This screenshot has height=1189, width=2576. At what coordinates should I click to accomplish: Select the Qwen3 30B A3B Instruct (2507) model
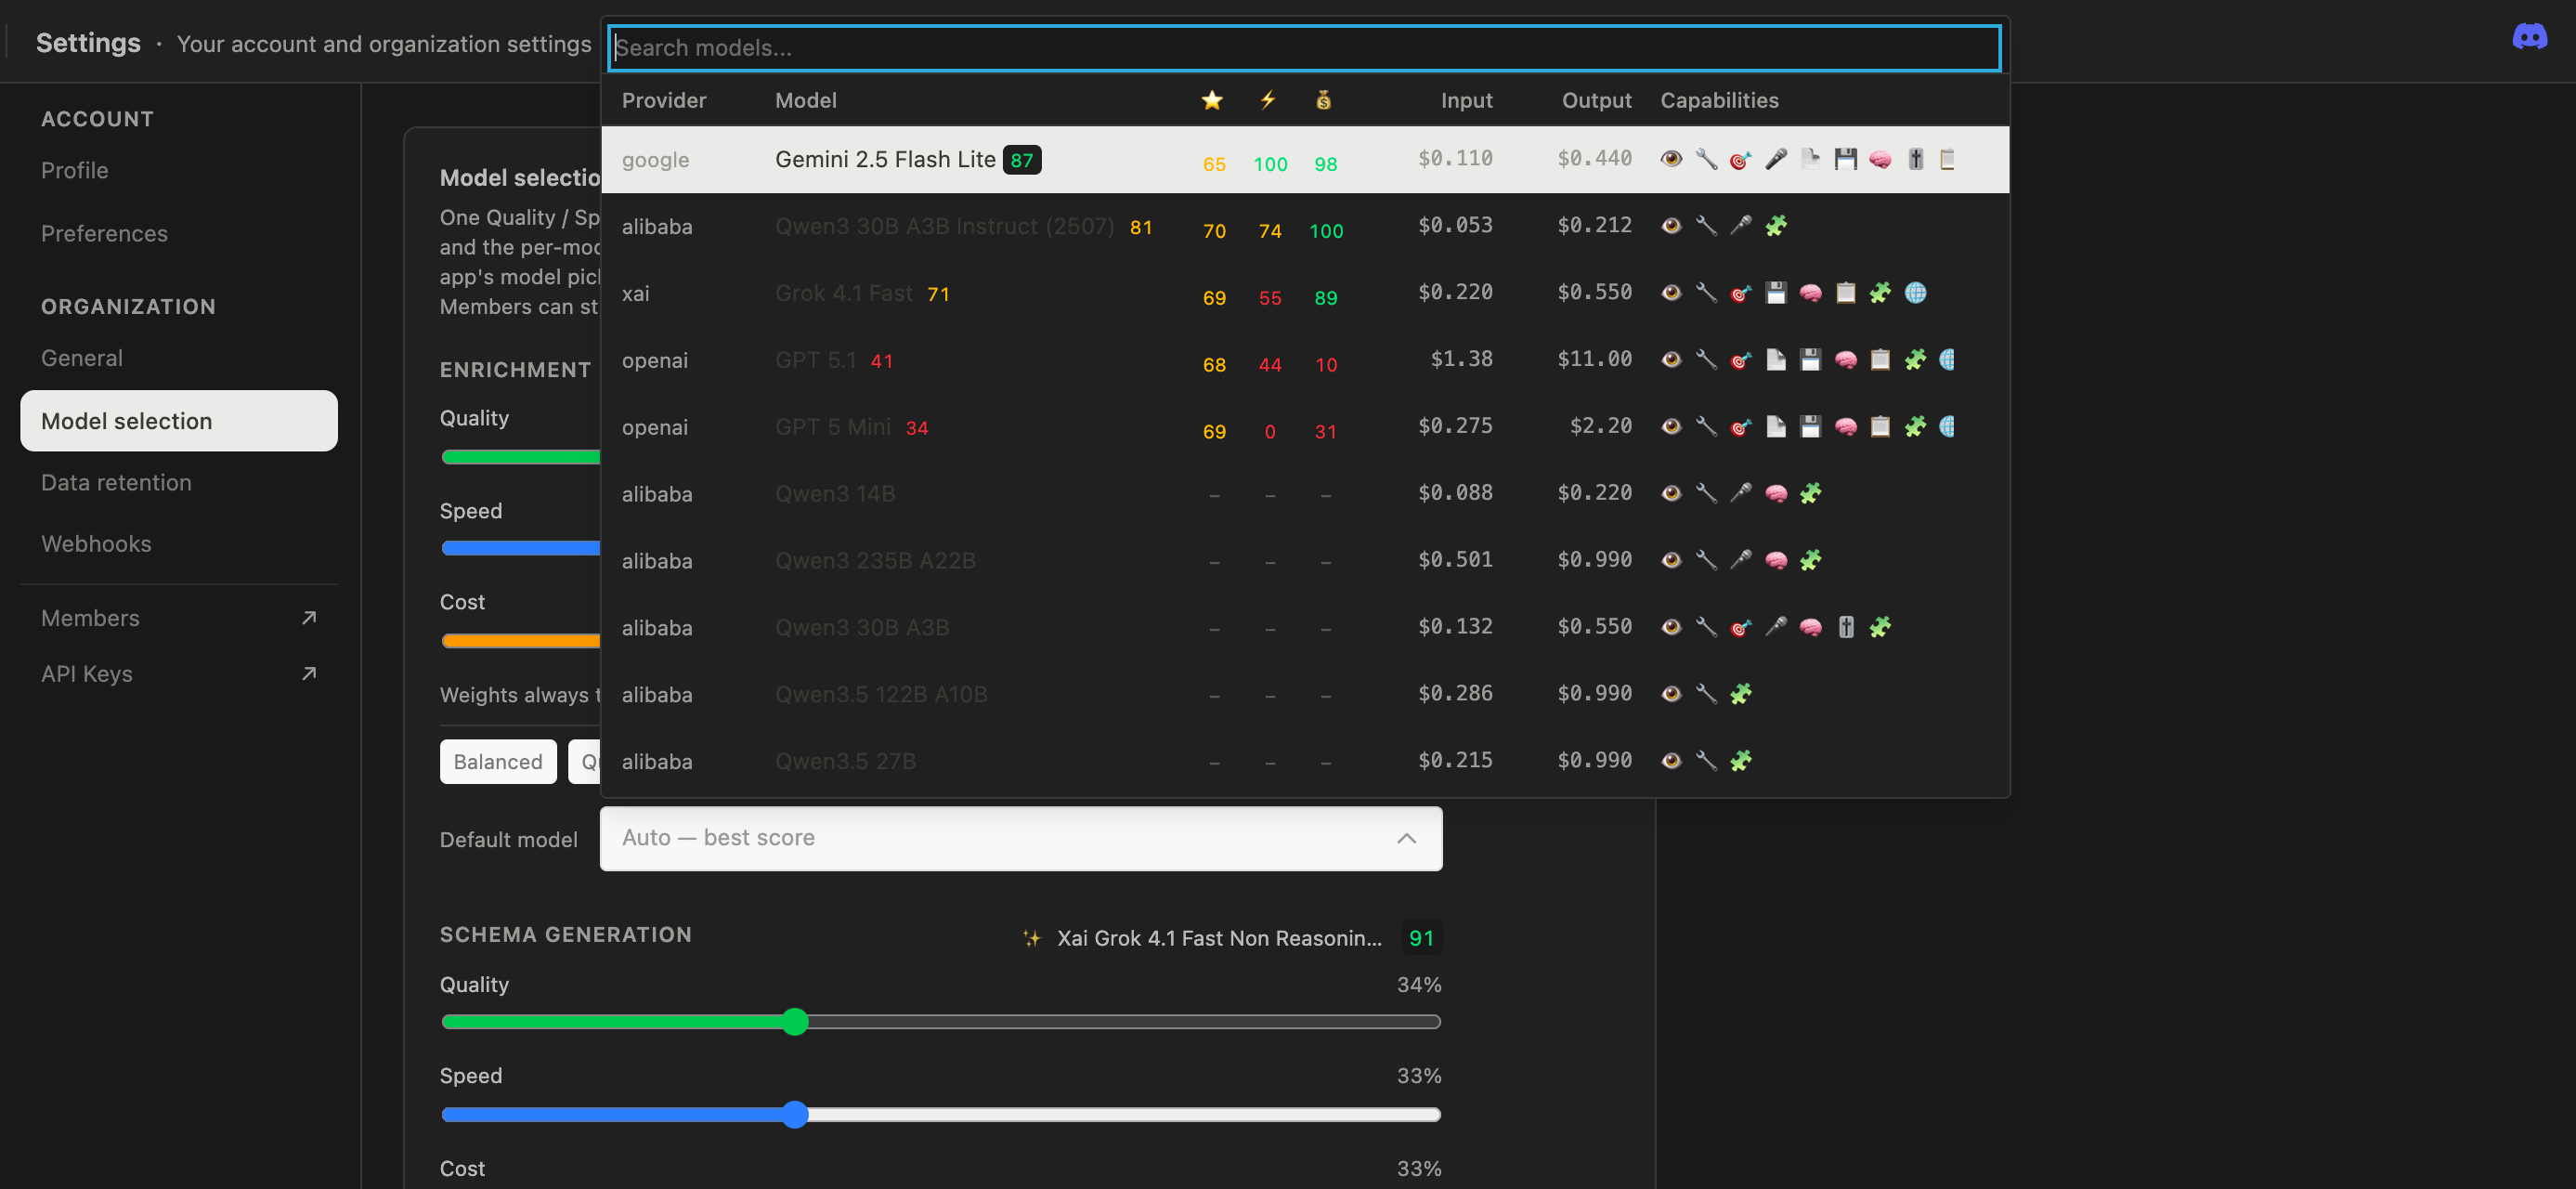coord(1305,226)
